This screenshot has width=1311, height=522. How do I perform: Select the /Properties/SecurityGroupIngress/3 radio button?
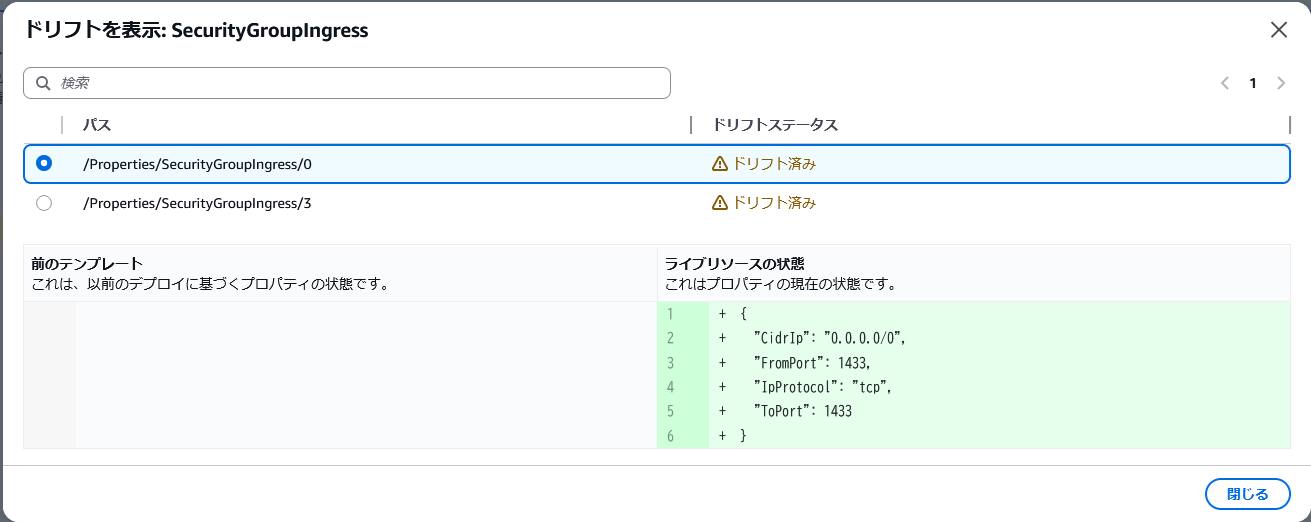click(44, 203)
